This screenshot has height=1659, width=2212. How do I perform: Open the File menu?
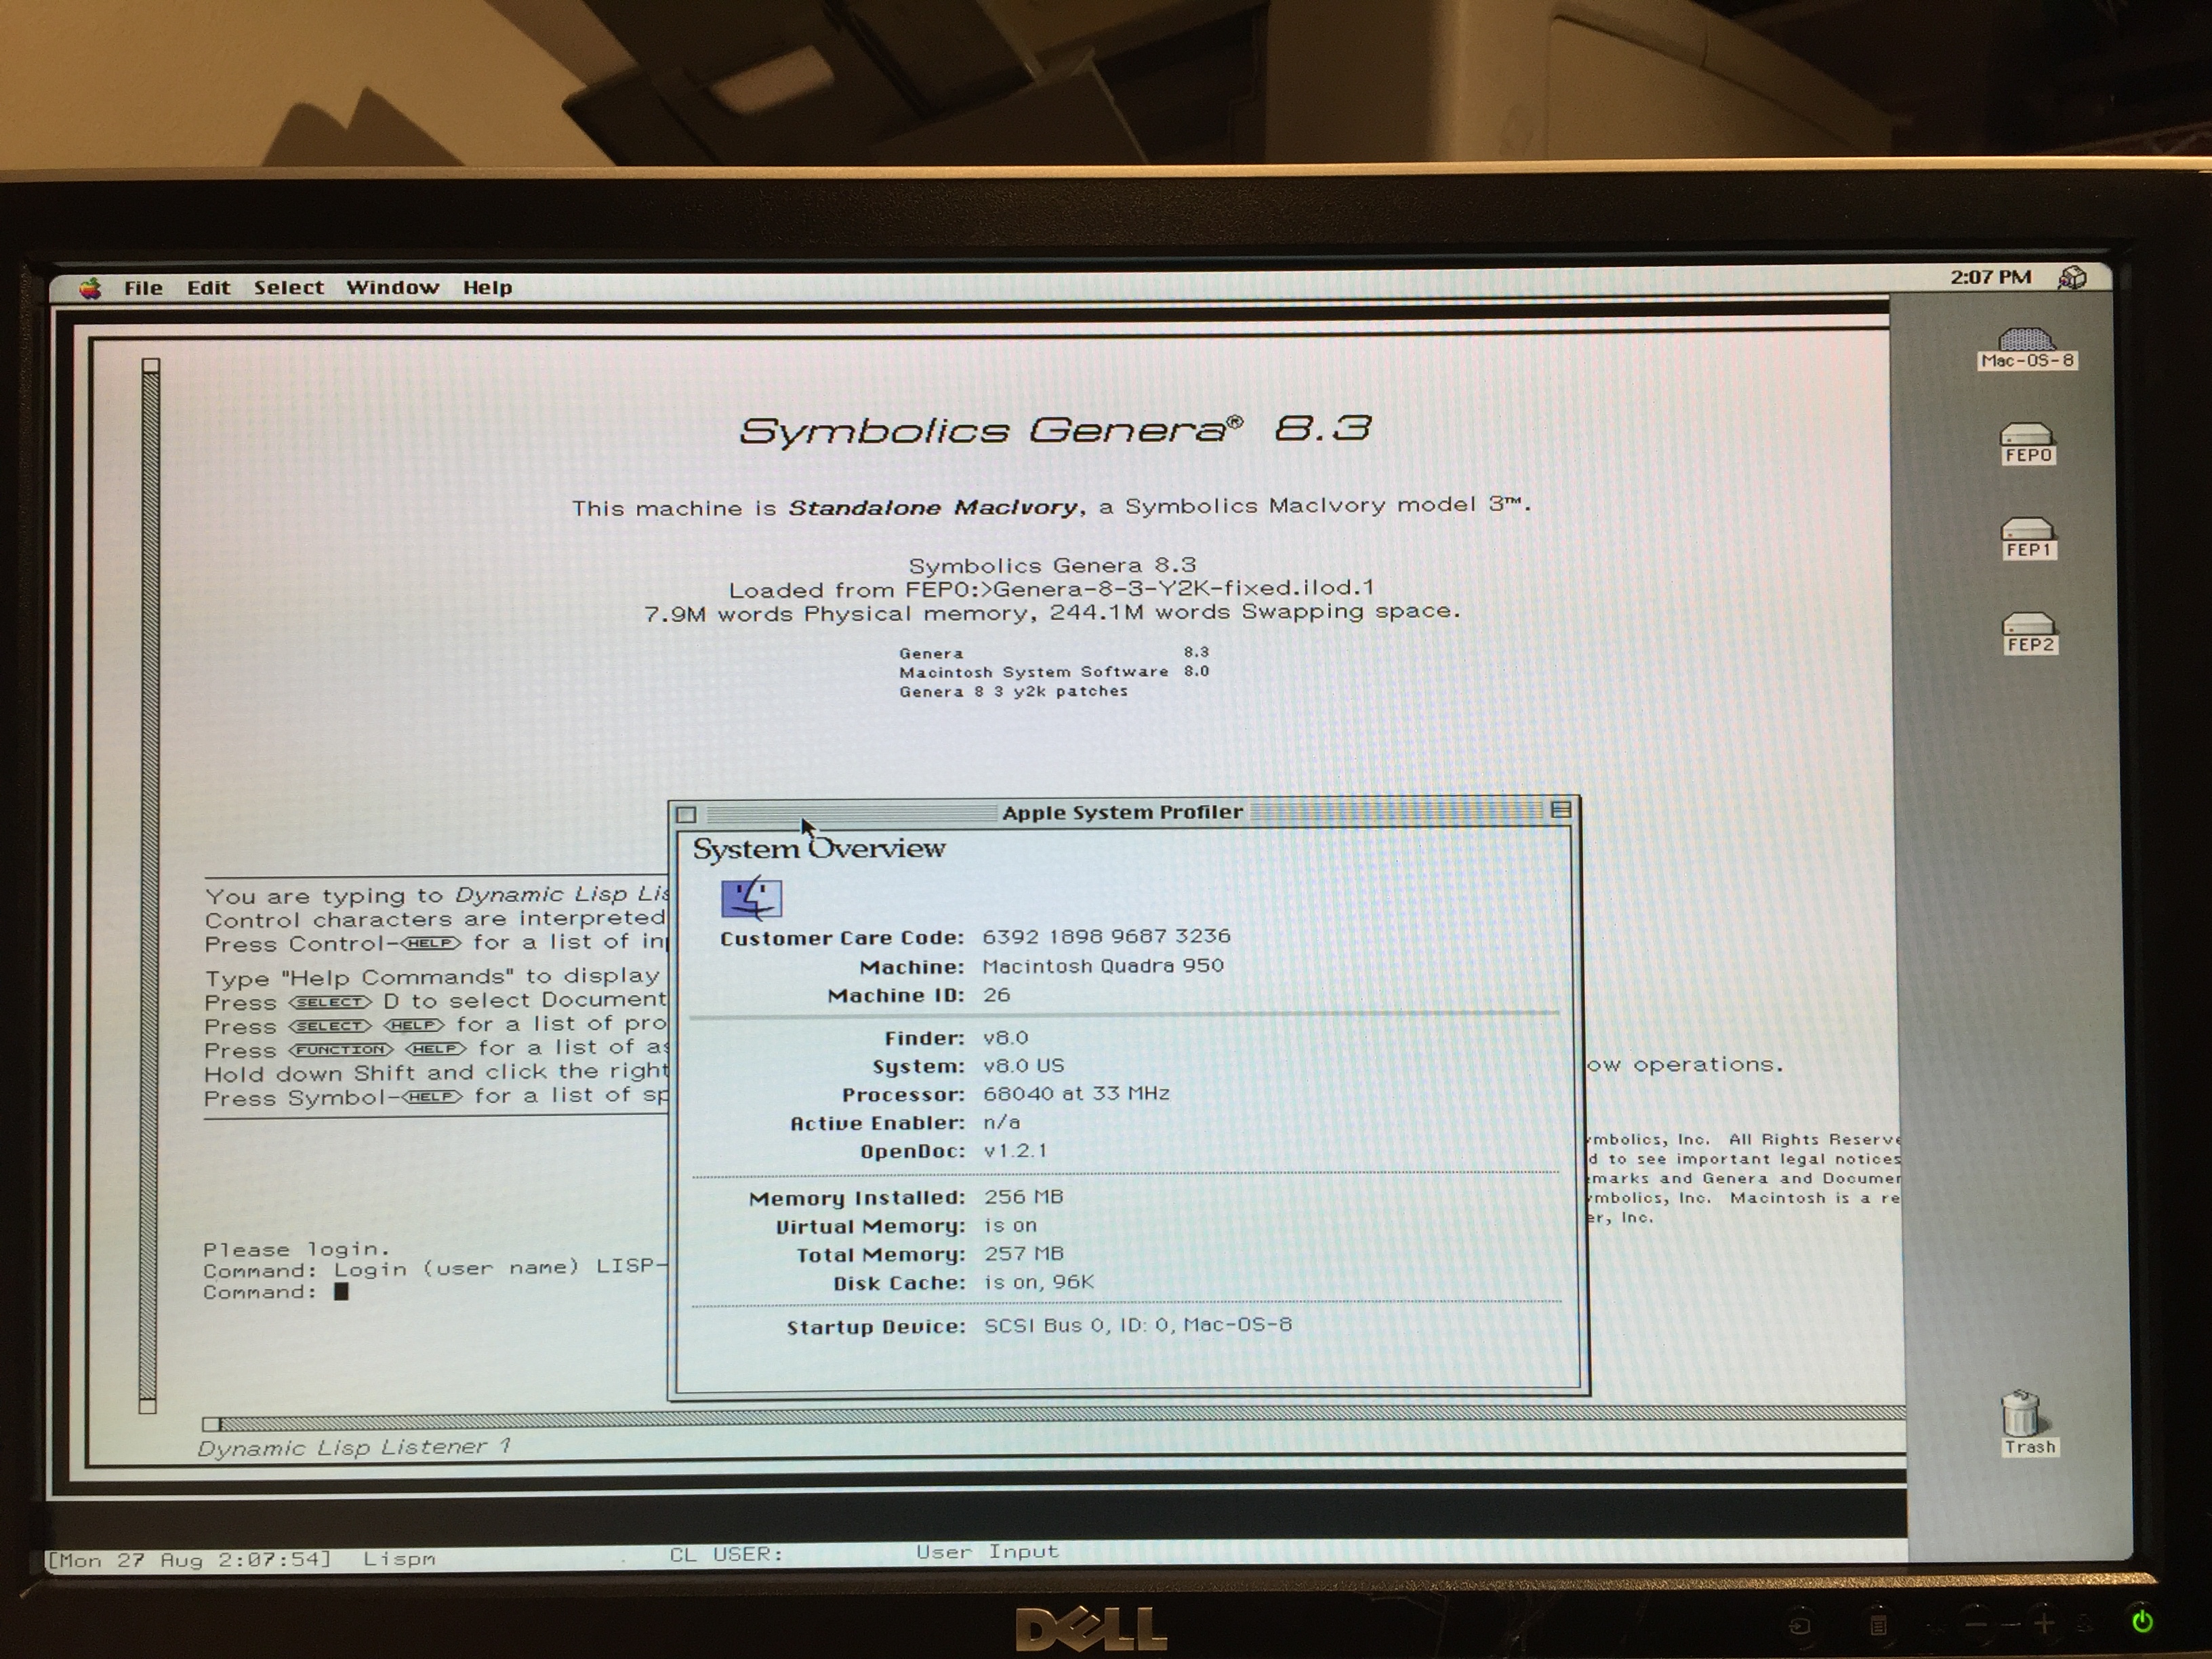coord(143,288)
